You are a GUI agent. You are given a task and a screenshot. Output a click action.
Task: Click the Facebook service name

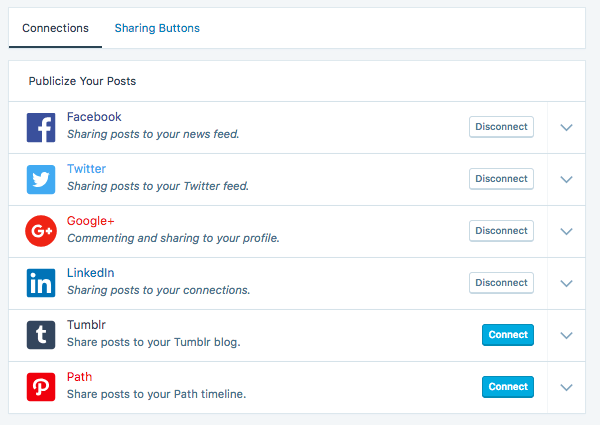94,117
